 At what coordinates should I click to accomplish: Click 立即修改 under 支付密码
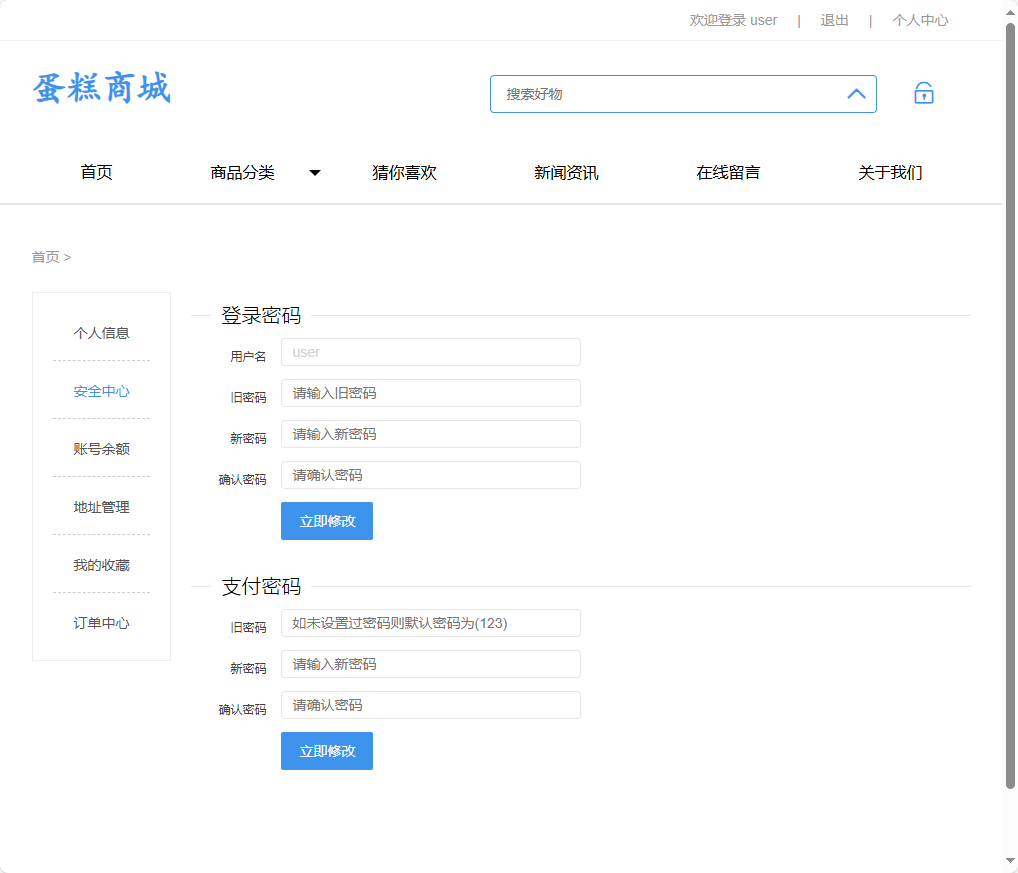tap(326, 750)
